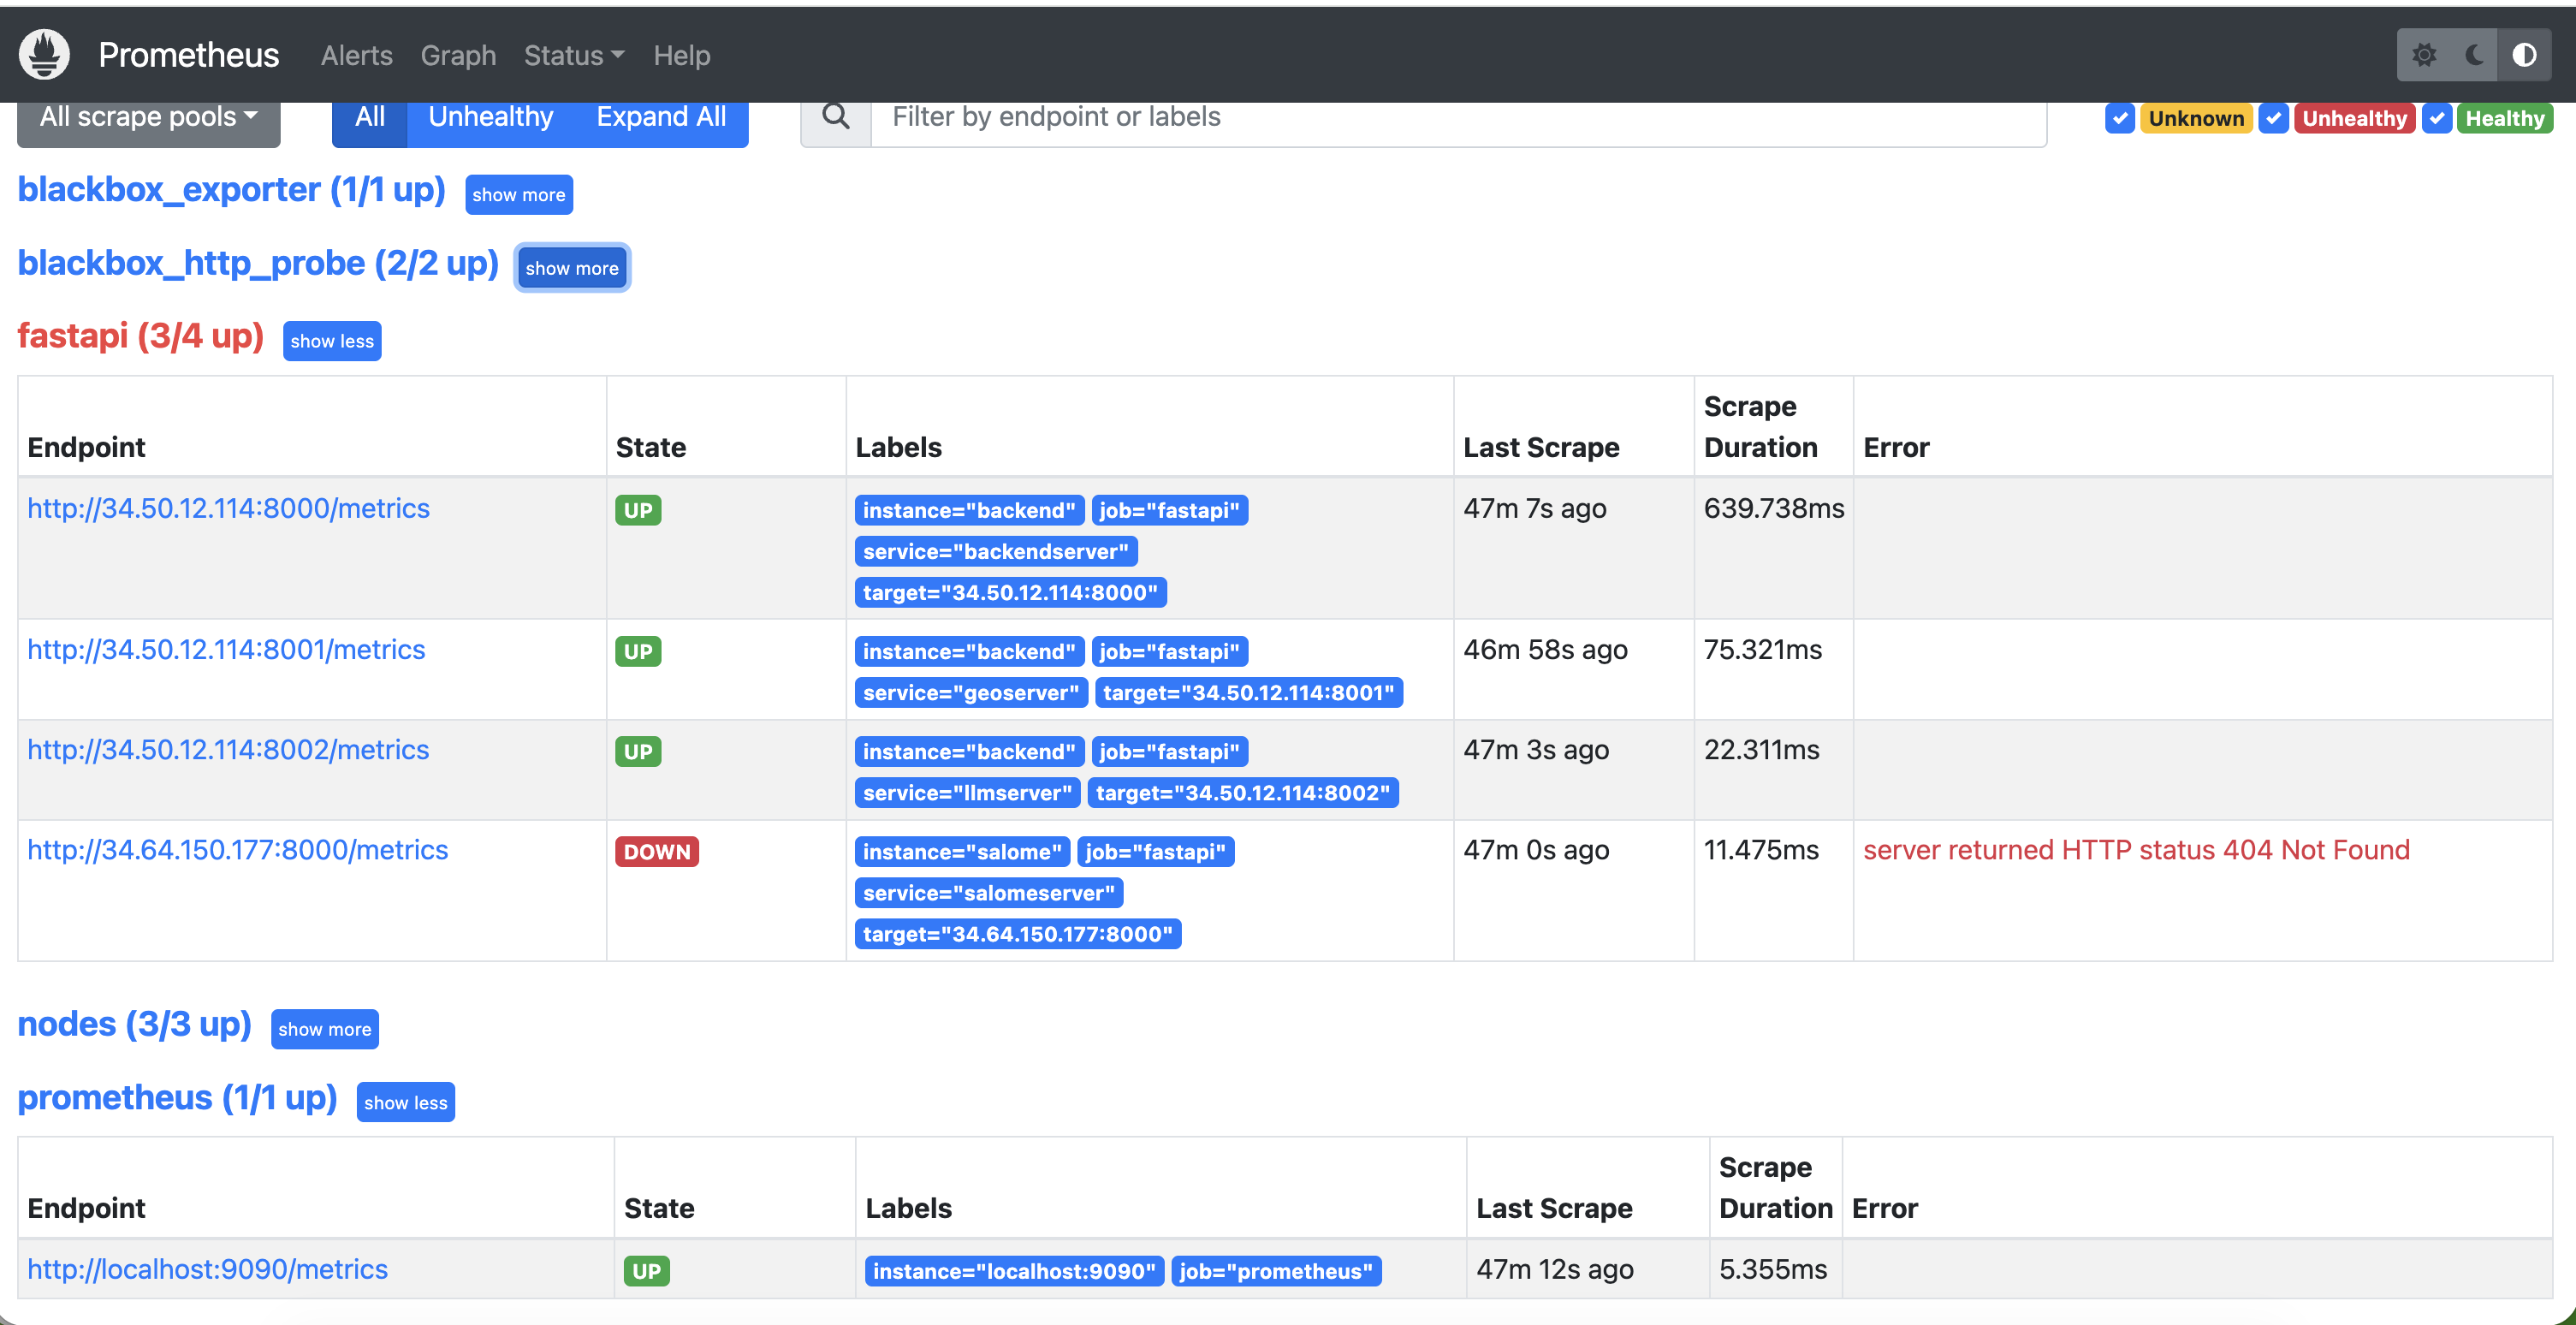
Task: Click the Prometheus logo icon
Action: click(44, 54)
